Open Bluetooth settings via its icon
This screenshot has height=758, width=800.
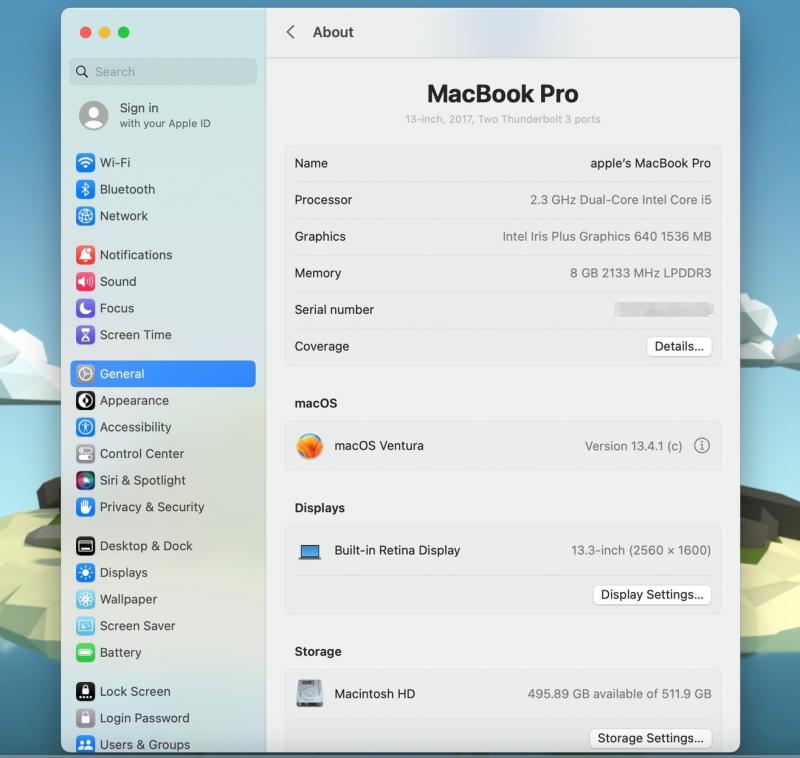(x=86, y=190)
